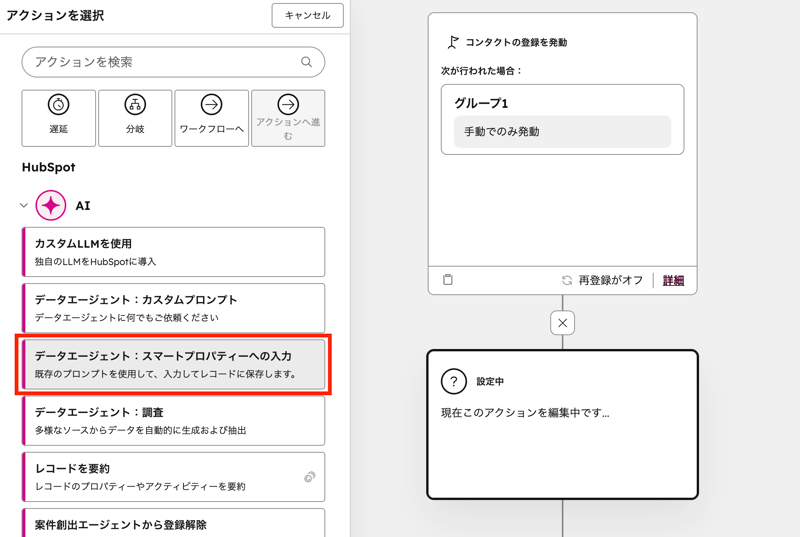Add a 遅延 delay action
The height and width of the screenshot is (537, 800).
(59, 118)
